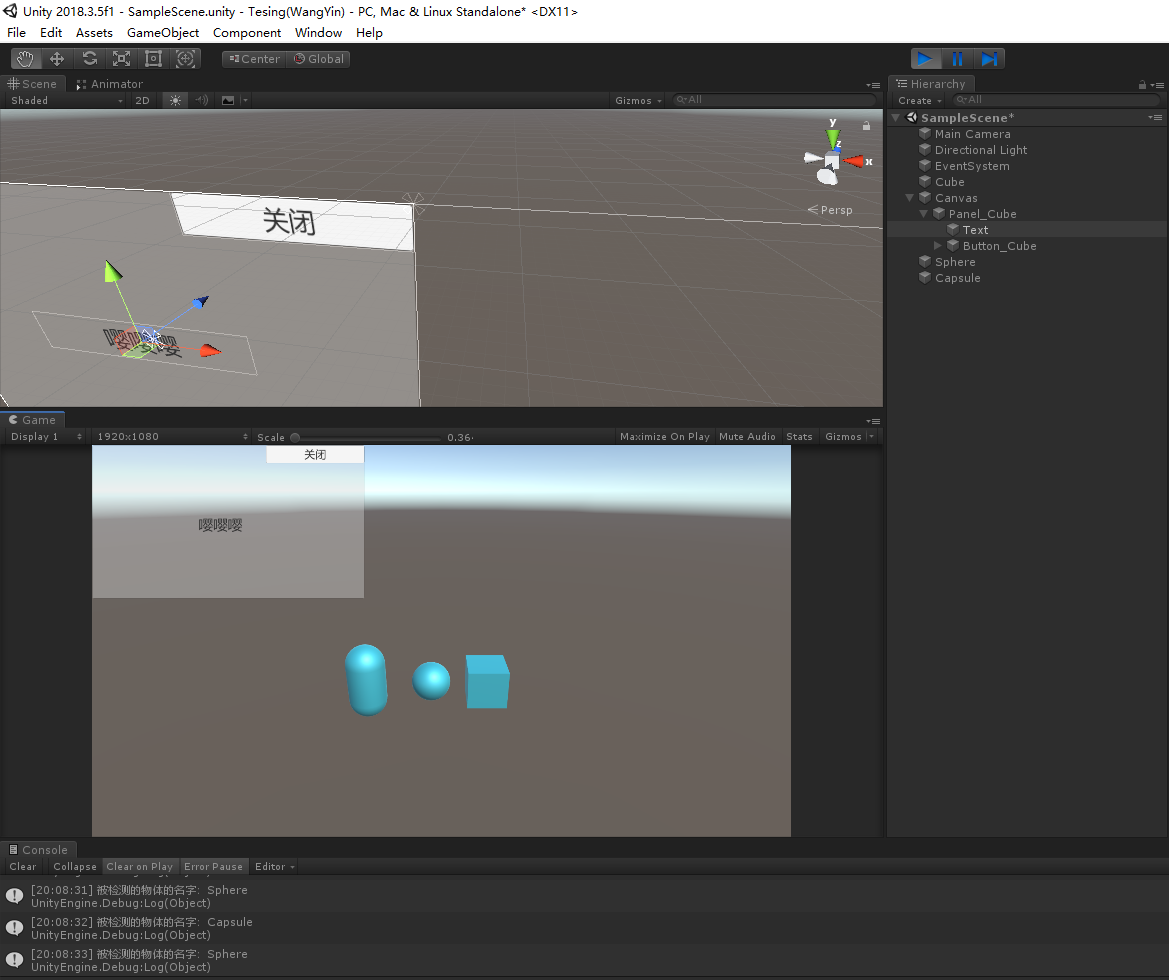Open the File menu
Screen dimensions: 1169x980
(16, 33)
